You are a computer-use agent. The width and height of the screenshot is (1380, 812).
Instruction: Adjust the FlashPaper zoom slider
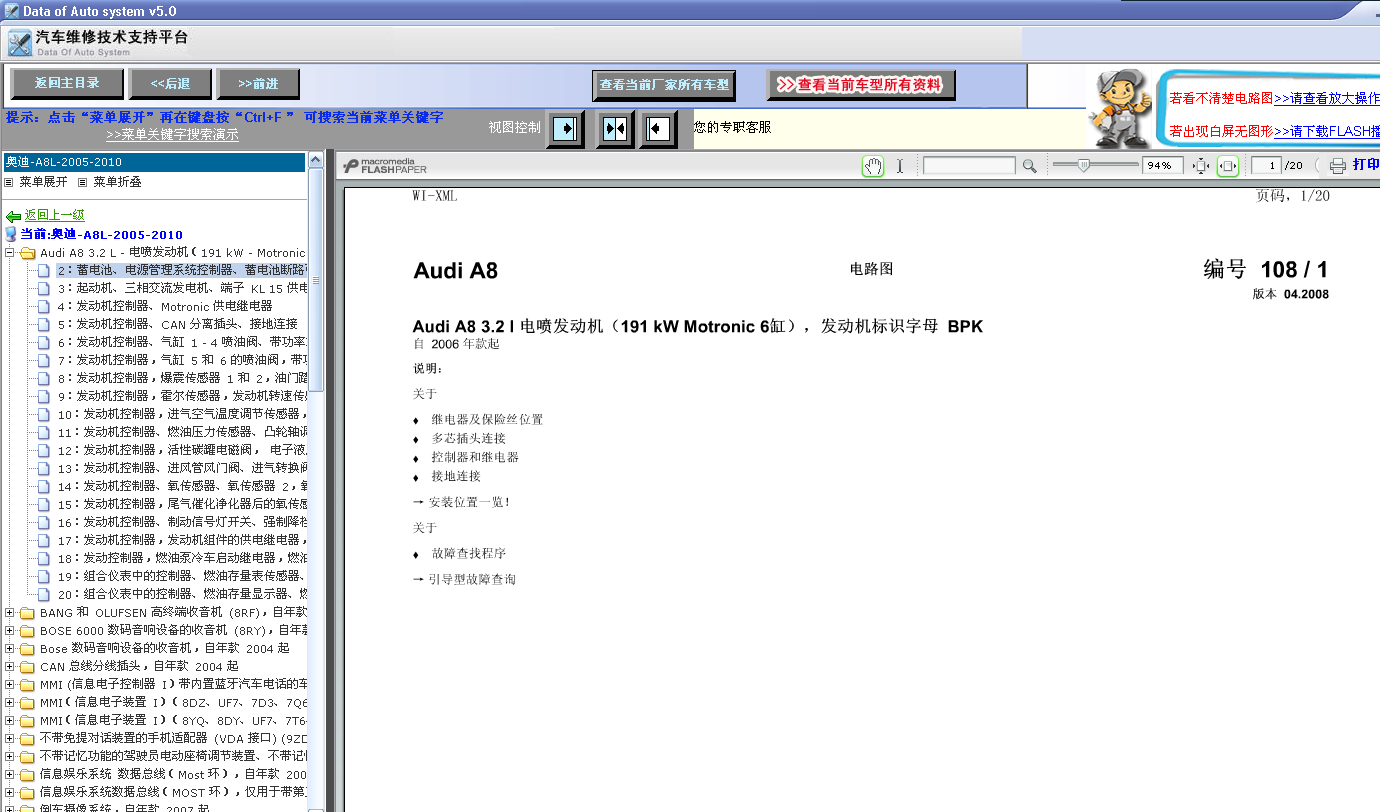click(x=1084, y=165)
